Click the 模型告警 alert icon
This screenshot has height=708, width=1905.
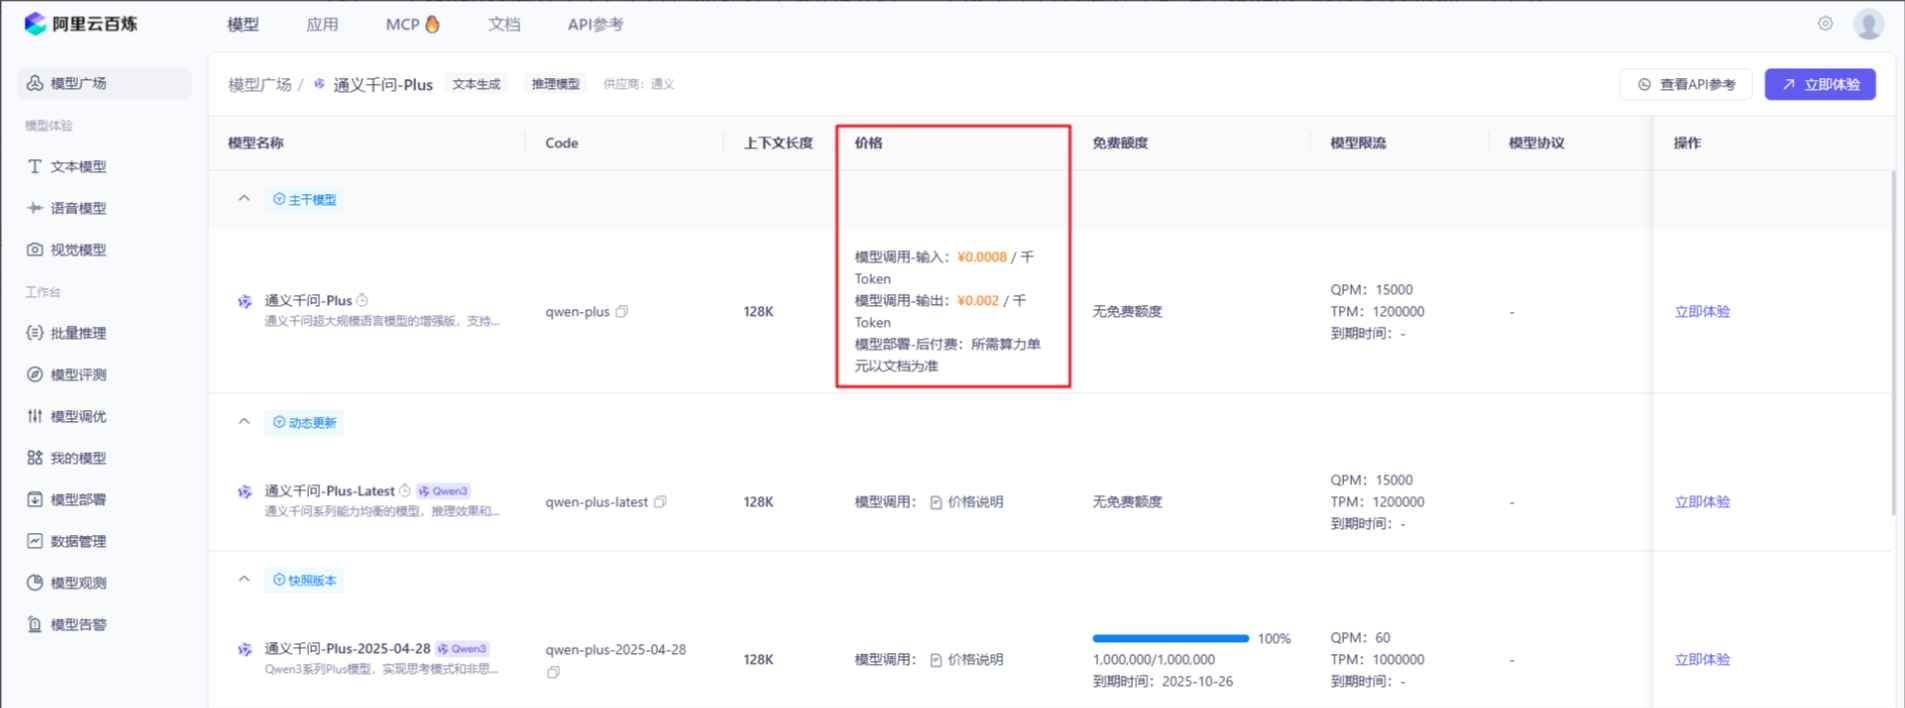coord(35,624)
